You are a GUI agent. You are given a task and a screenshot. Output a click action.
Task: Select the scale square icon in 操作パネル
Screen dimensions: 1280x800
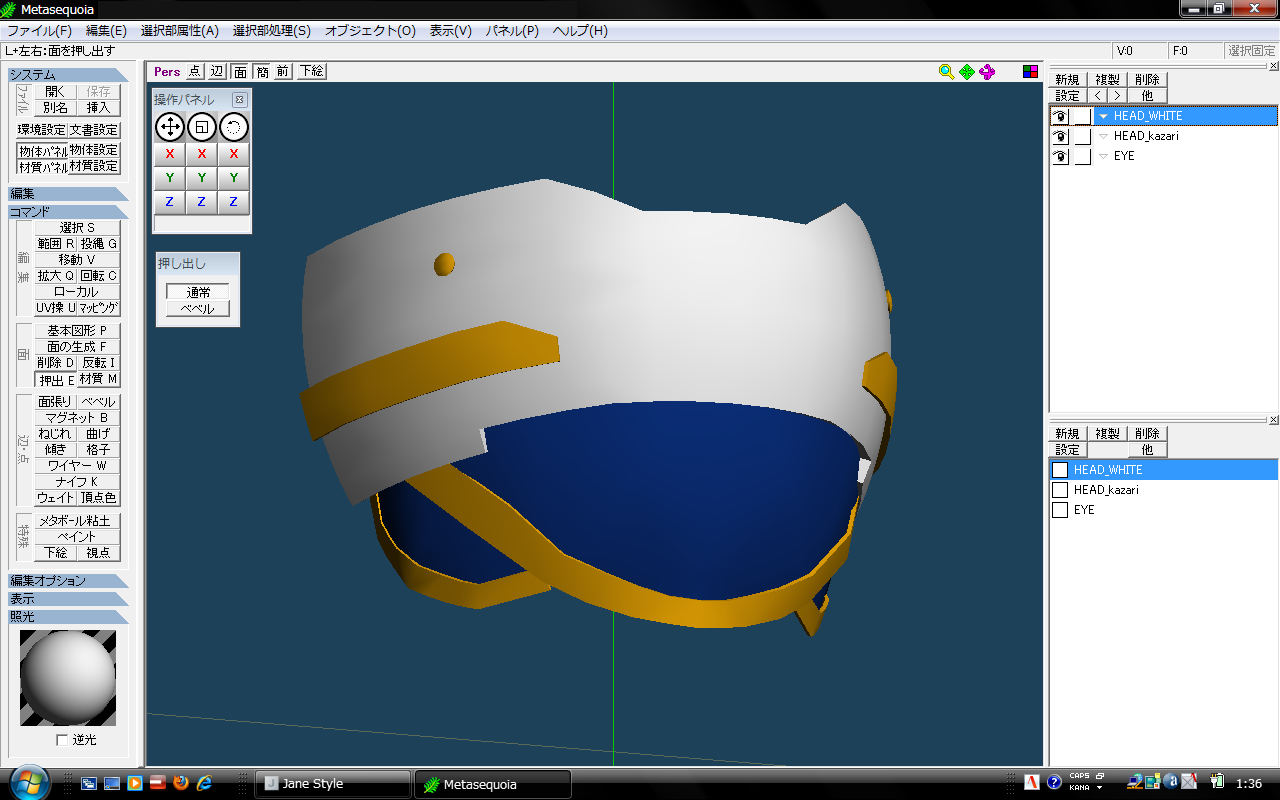(202, 127)
